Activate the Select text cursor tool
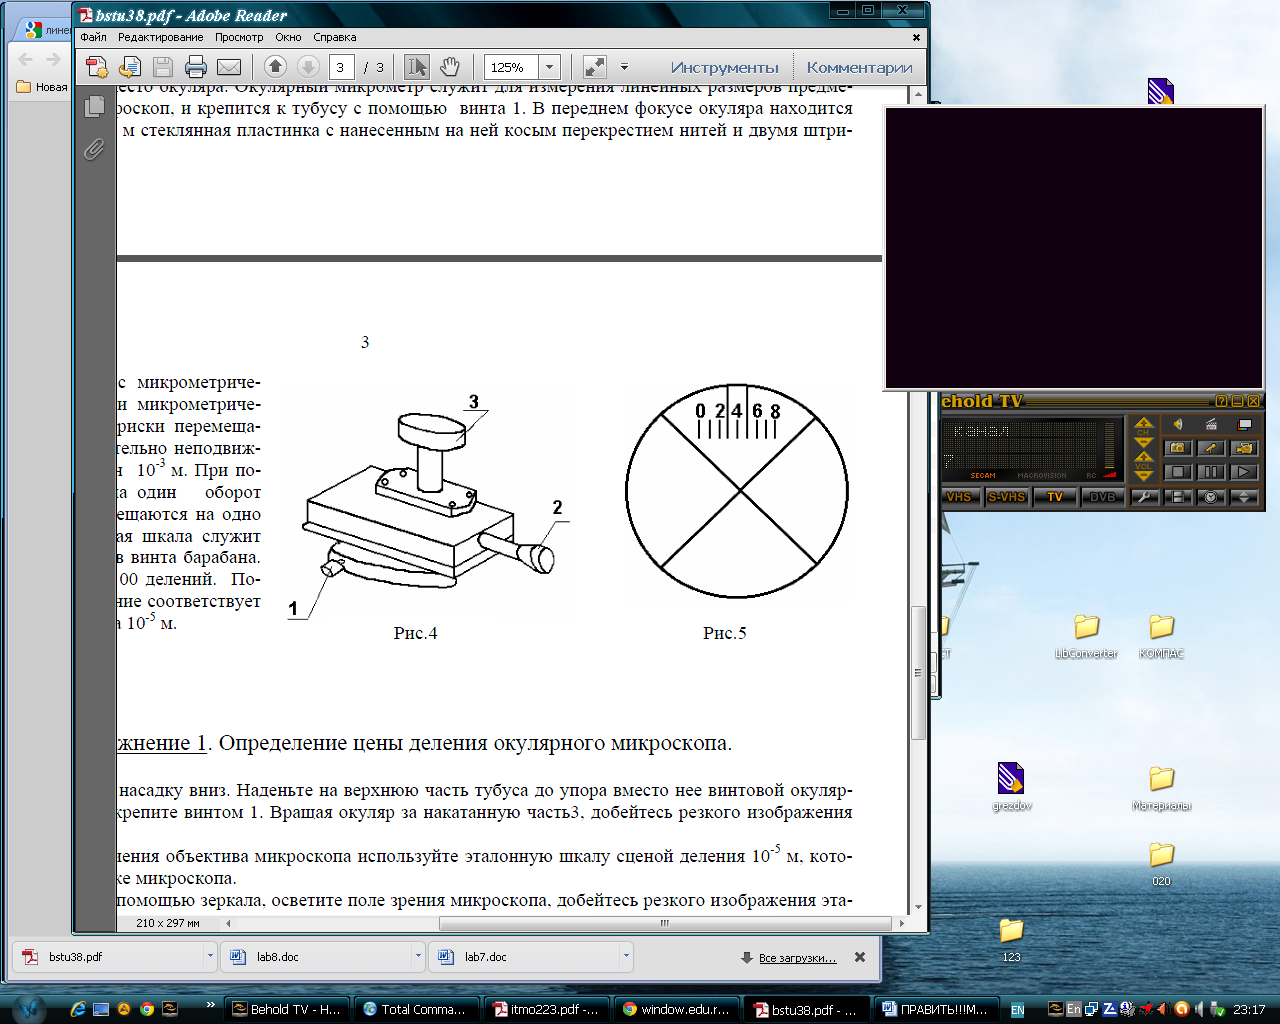The image size is (1280, 1024). 416,67
